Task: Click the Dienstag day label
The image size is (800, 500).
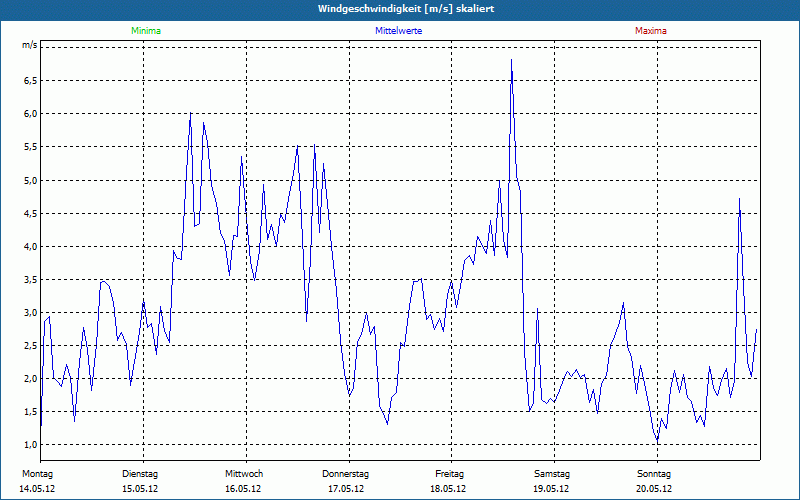Action: [140, 474]
